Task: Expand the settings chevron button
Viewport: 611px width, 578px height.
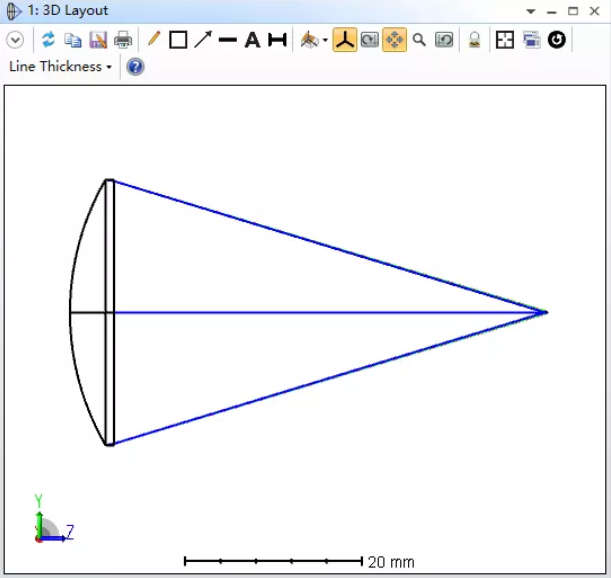Action: (15, 40)
